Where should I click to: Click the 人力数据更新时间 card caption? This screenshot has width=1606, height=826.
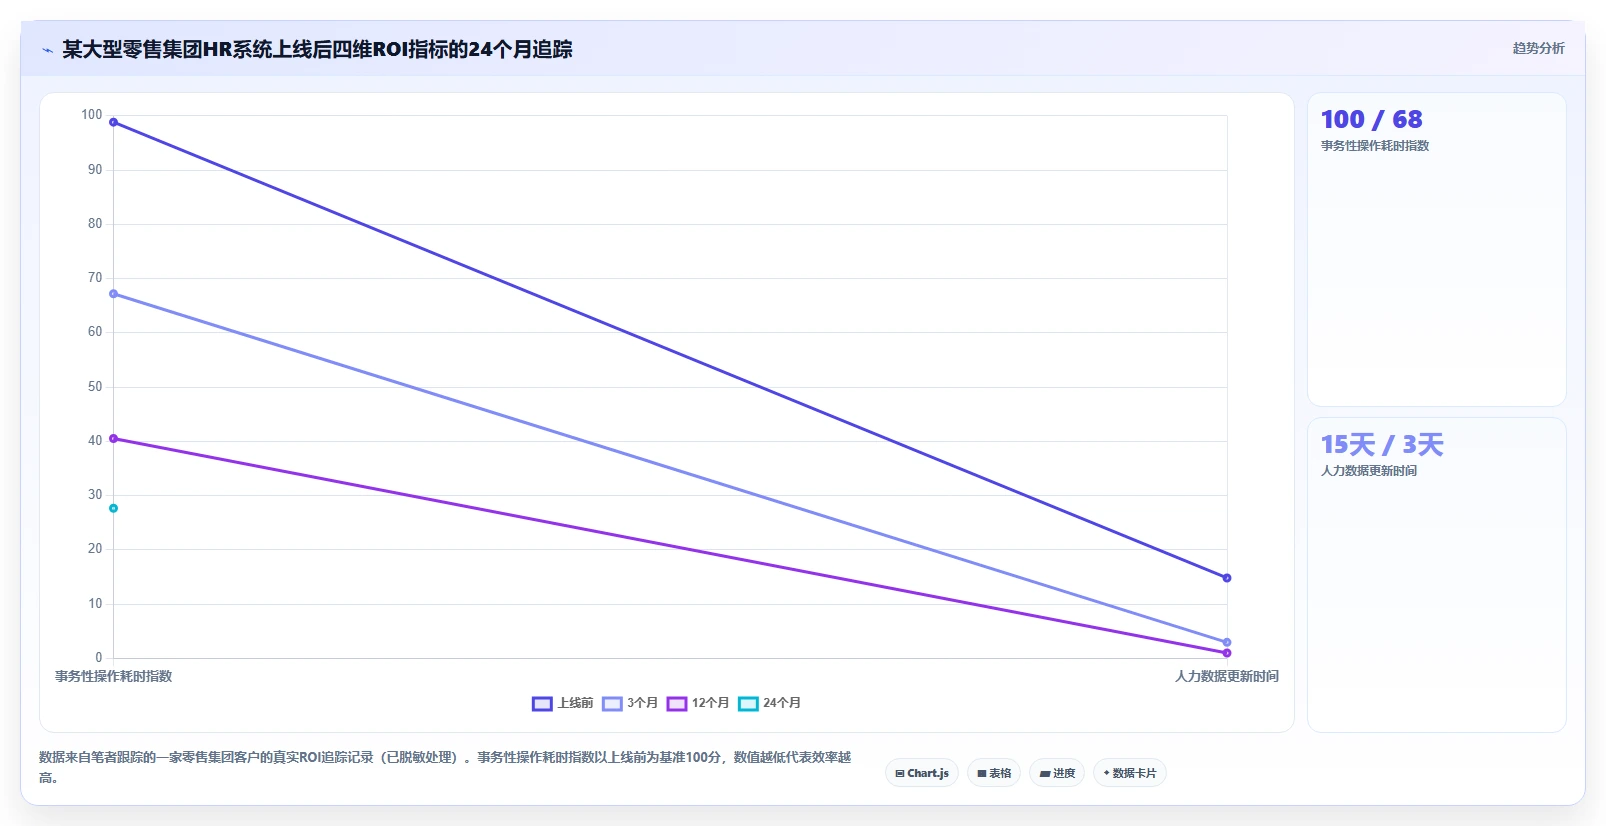[1369, 471]
